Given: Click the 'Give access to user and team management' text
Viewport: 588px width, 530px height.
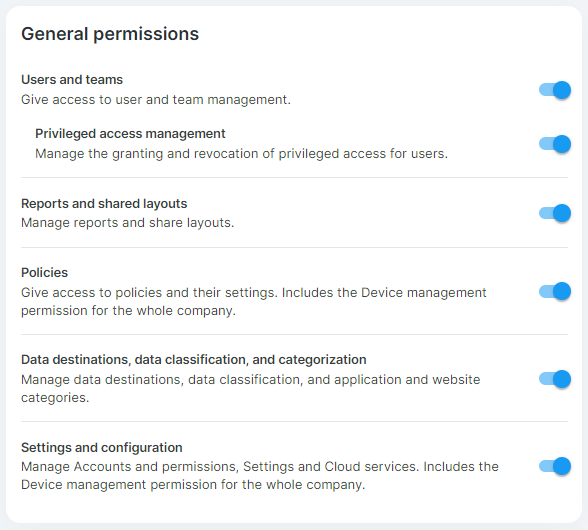Looking at the screenshot, I should [x=156, y=100].
